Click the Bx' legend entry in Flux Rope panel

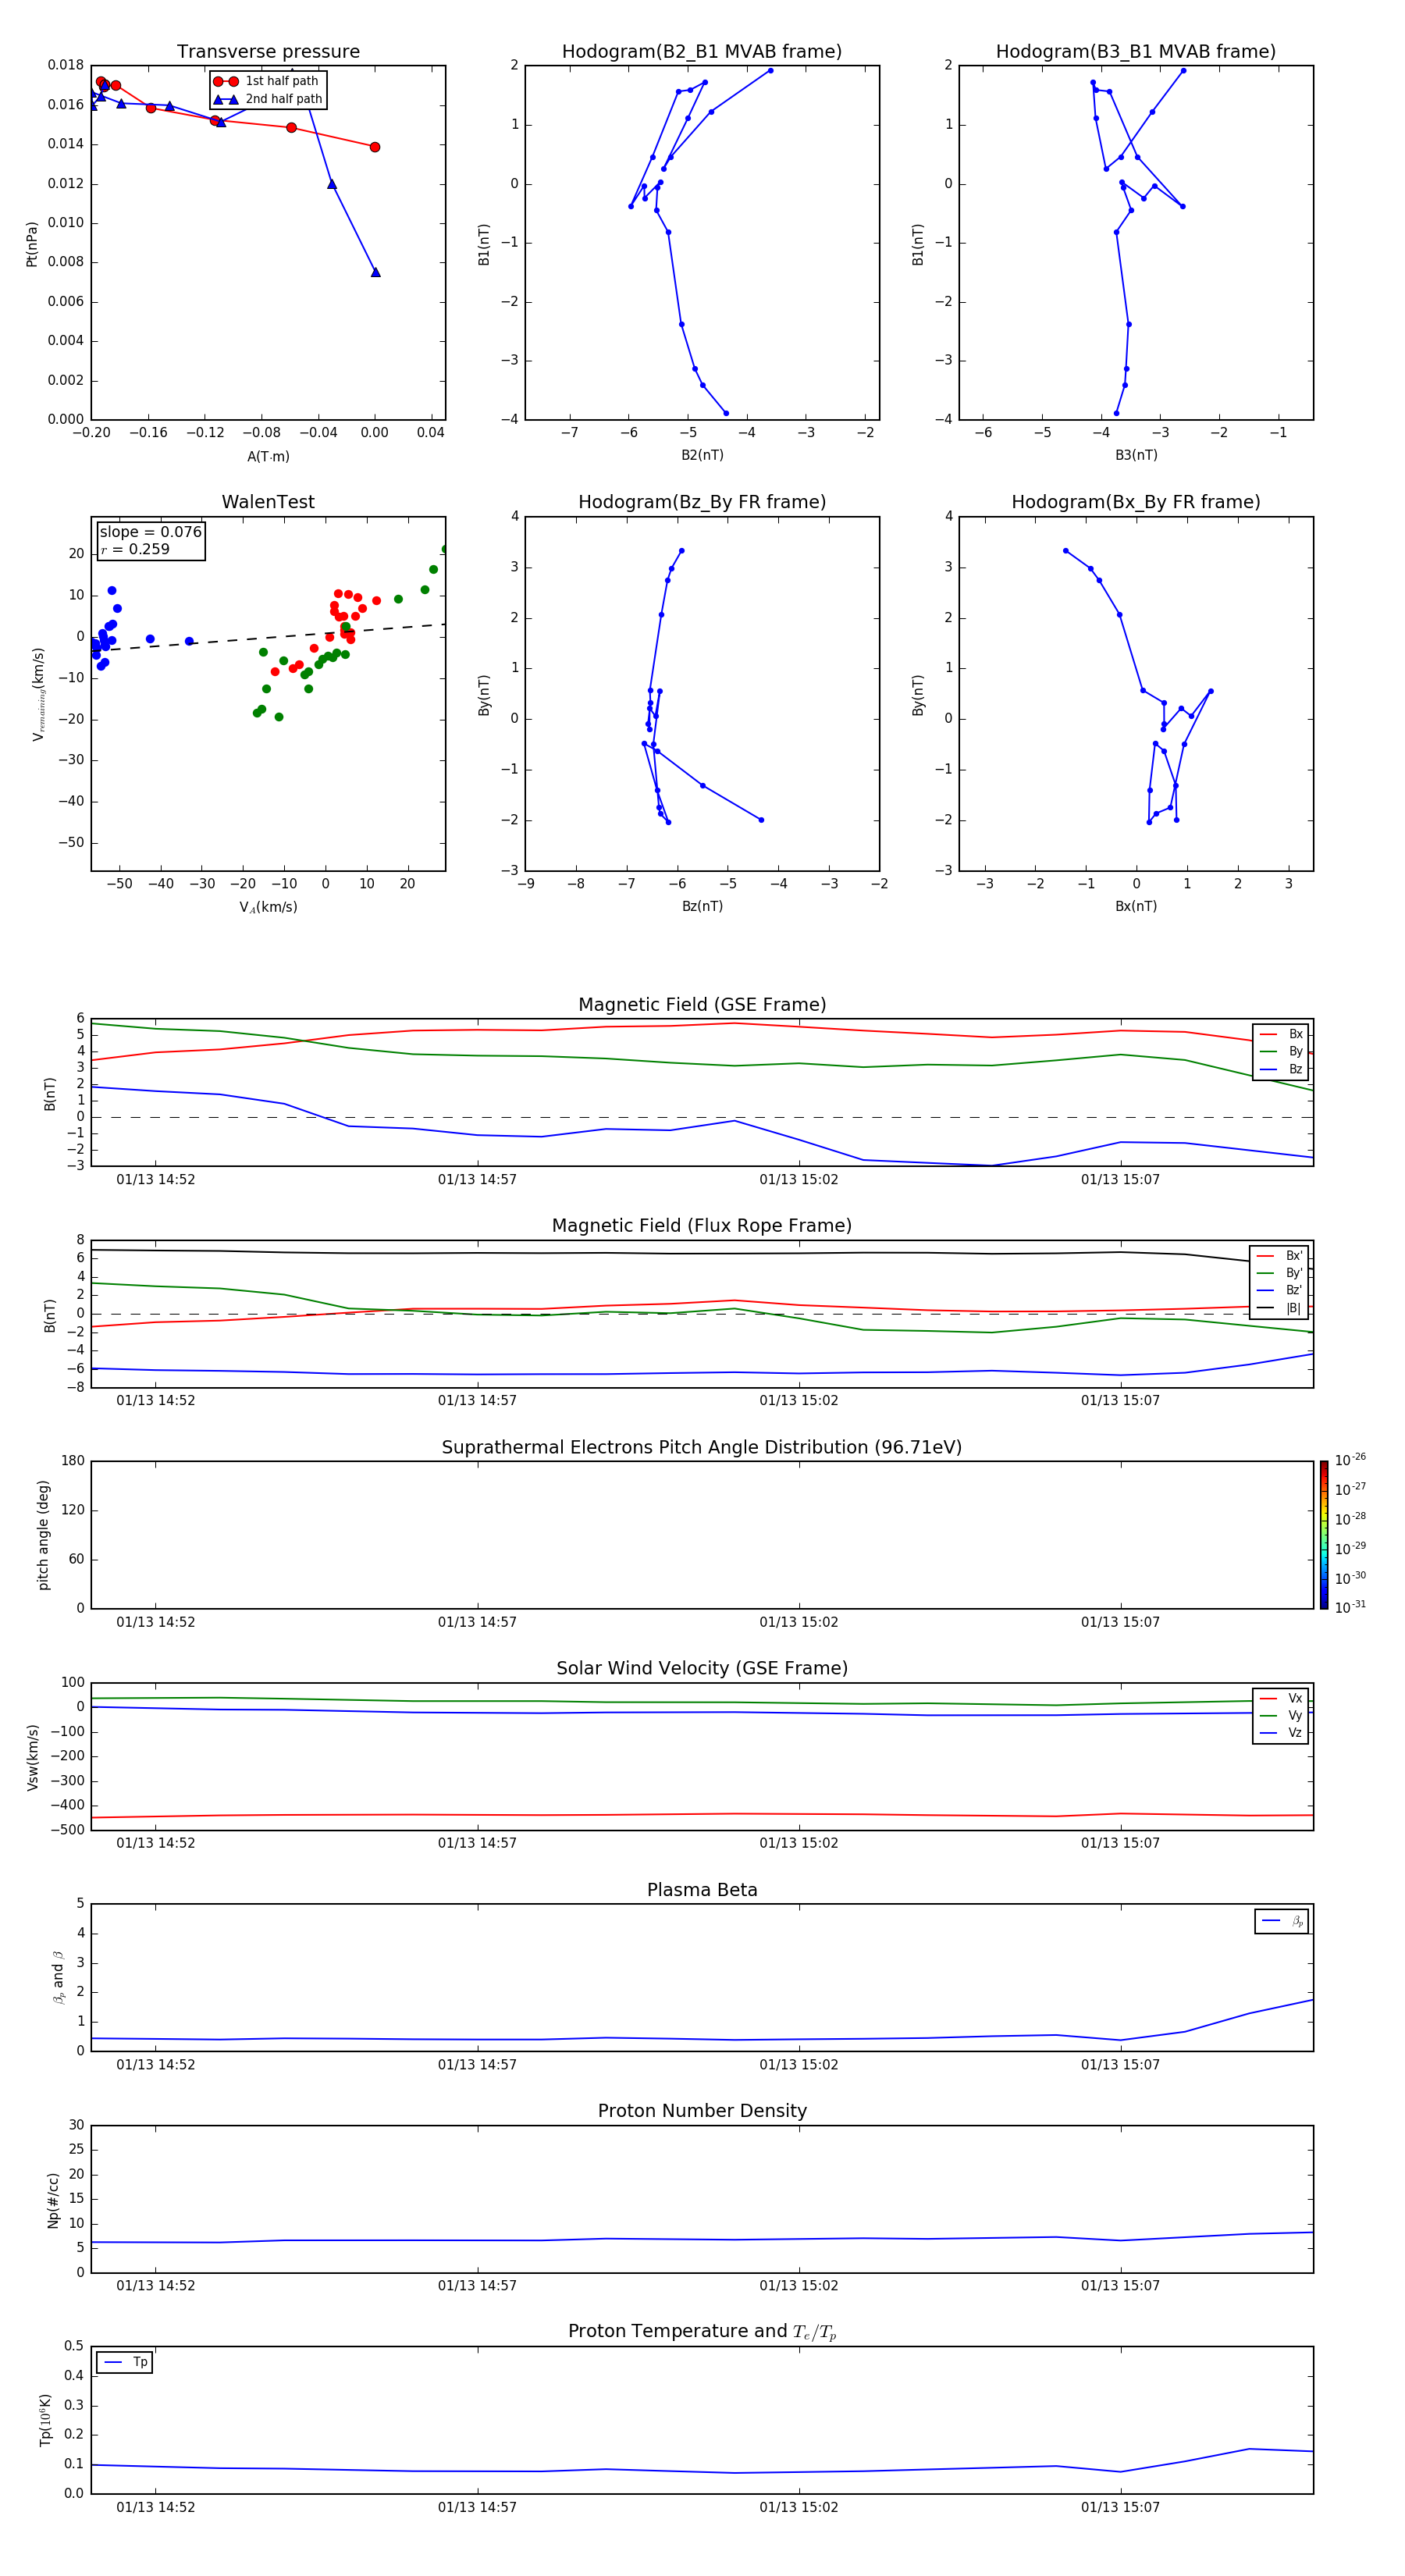click(x=1279, y=1256)
